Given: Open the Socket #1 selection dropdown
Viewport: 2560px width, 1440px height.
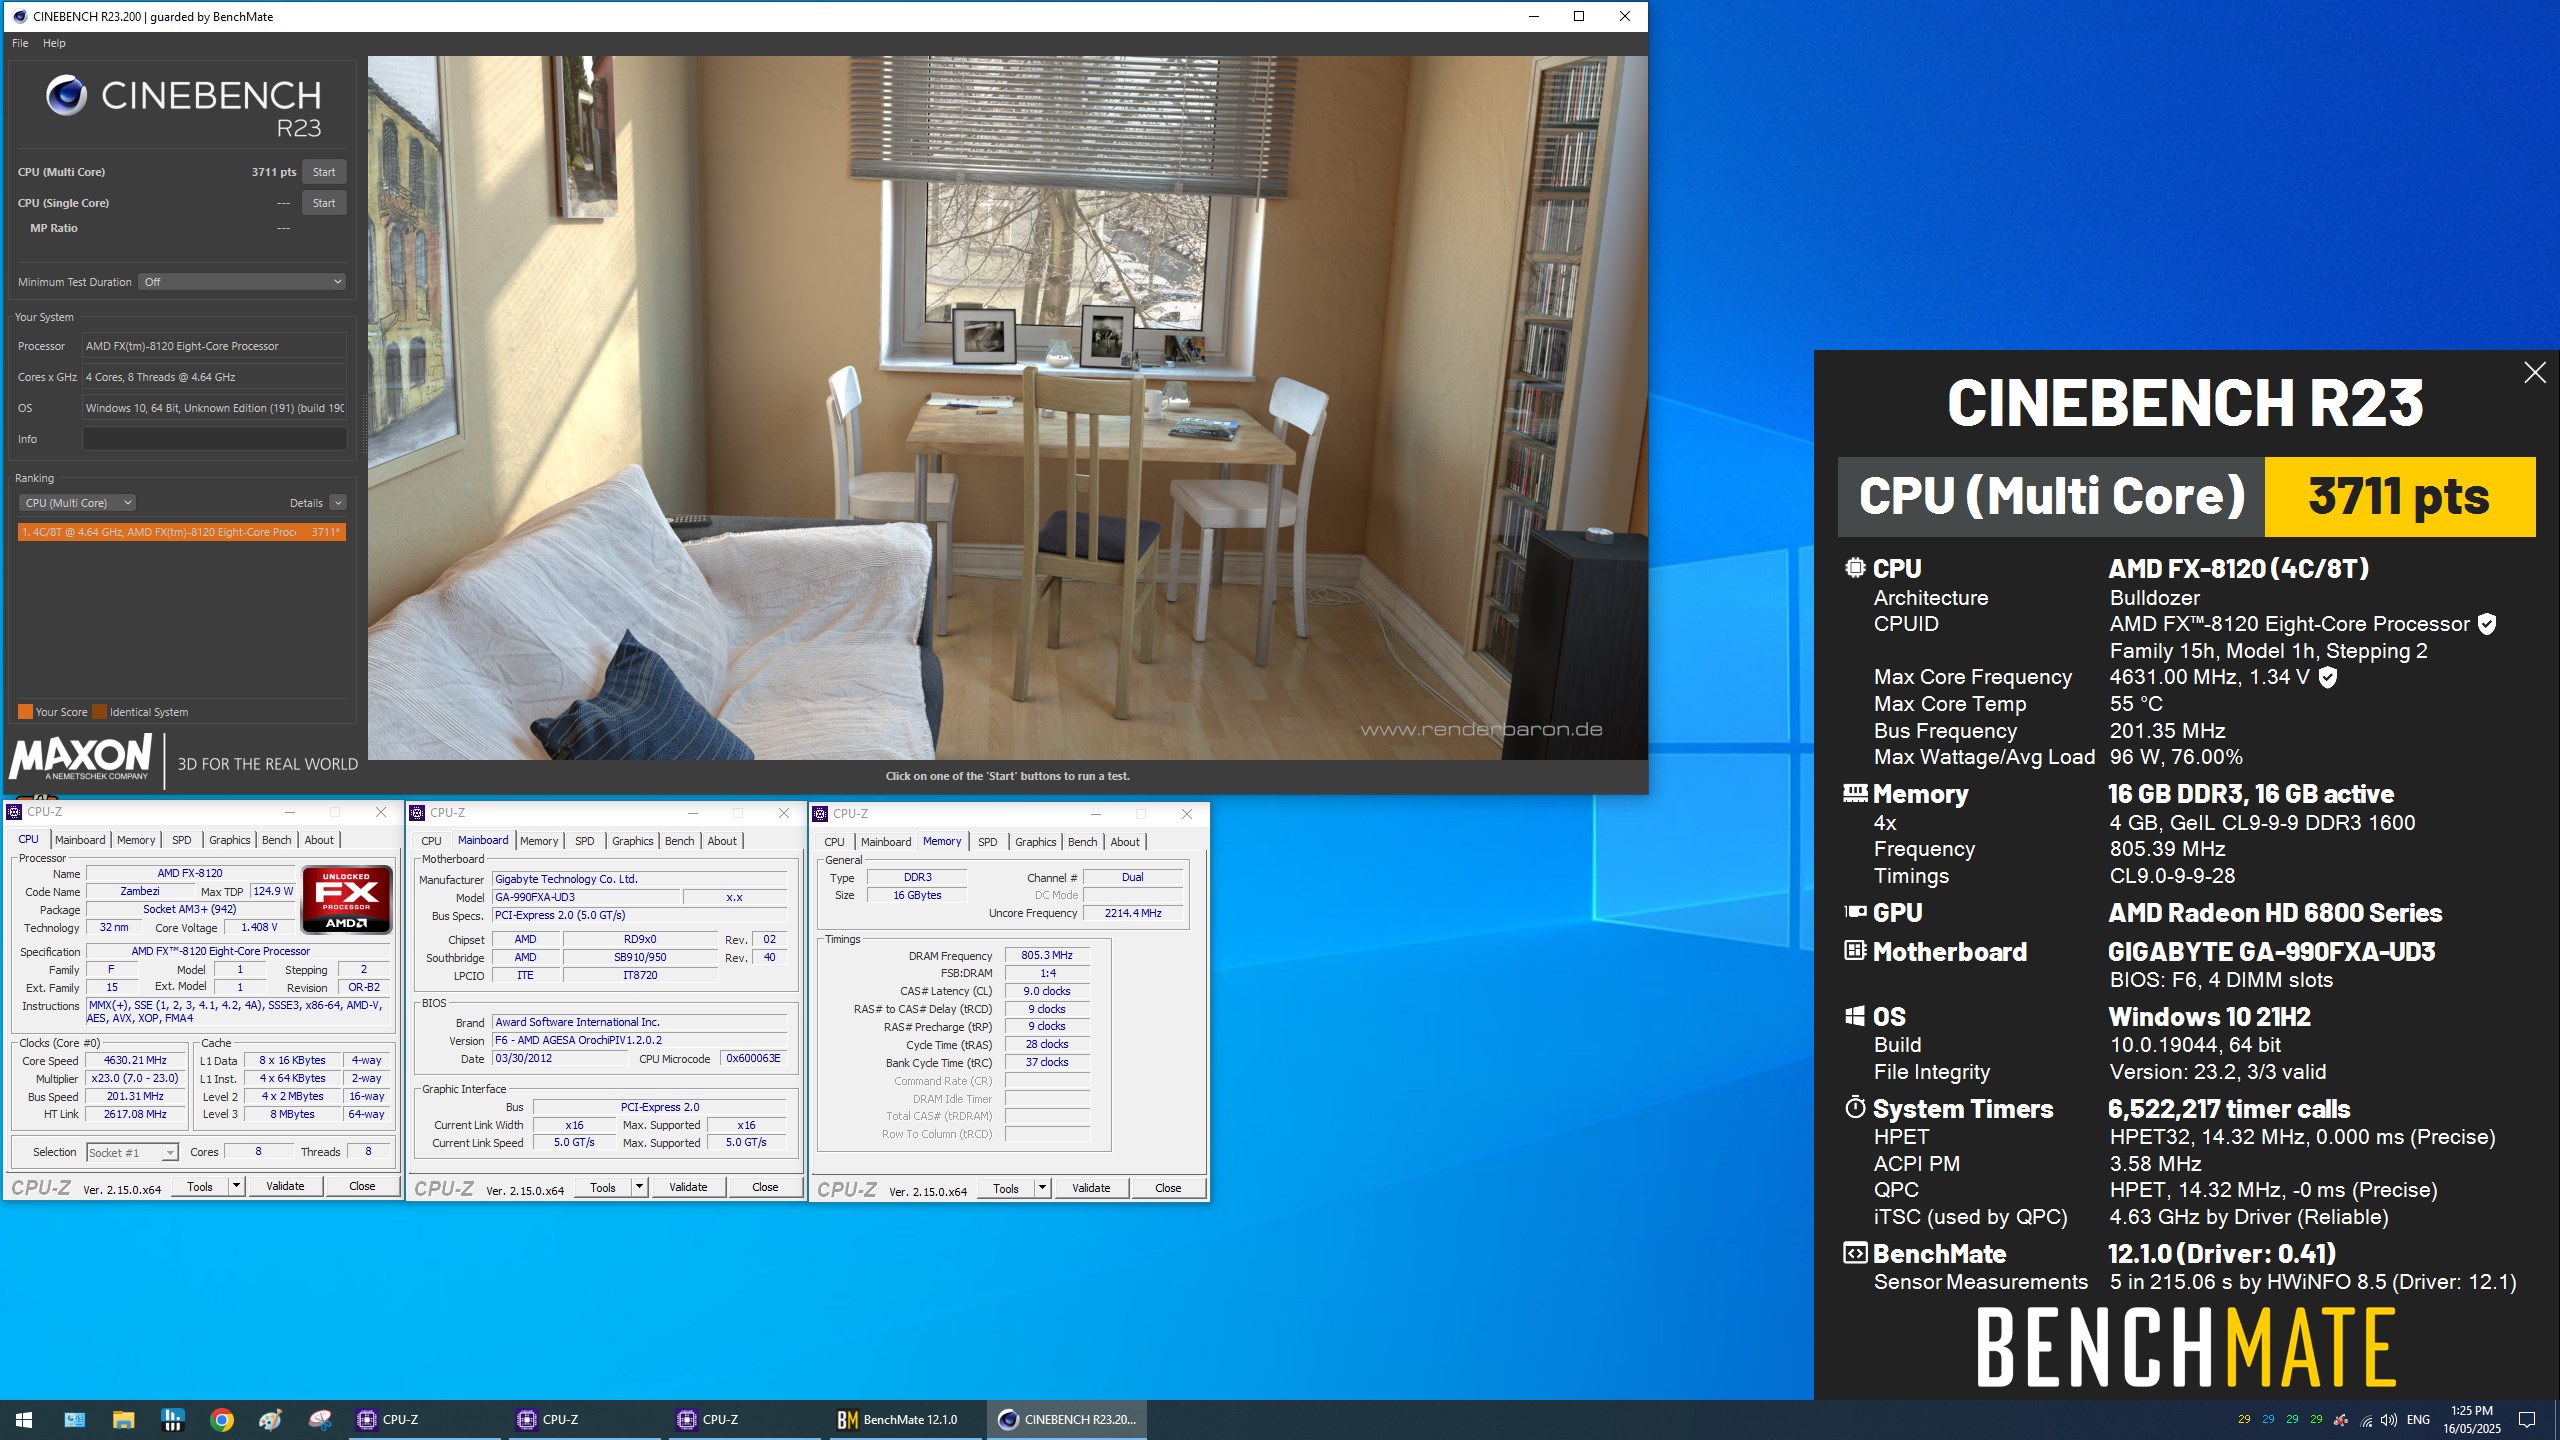Looking at the screenshot, I should point(132,1153).
